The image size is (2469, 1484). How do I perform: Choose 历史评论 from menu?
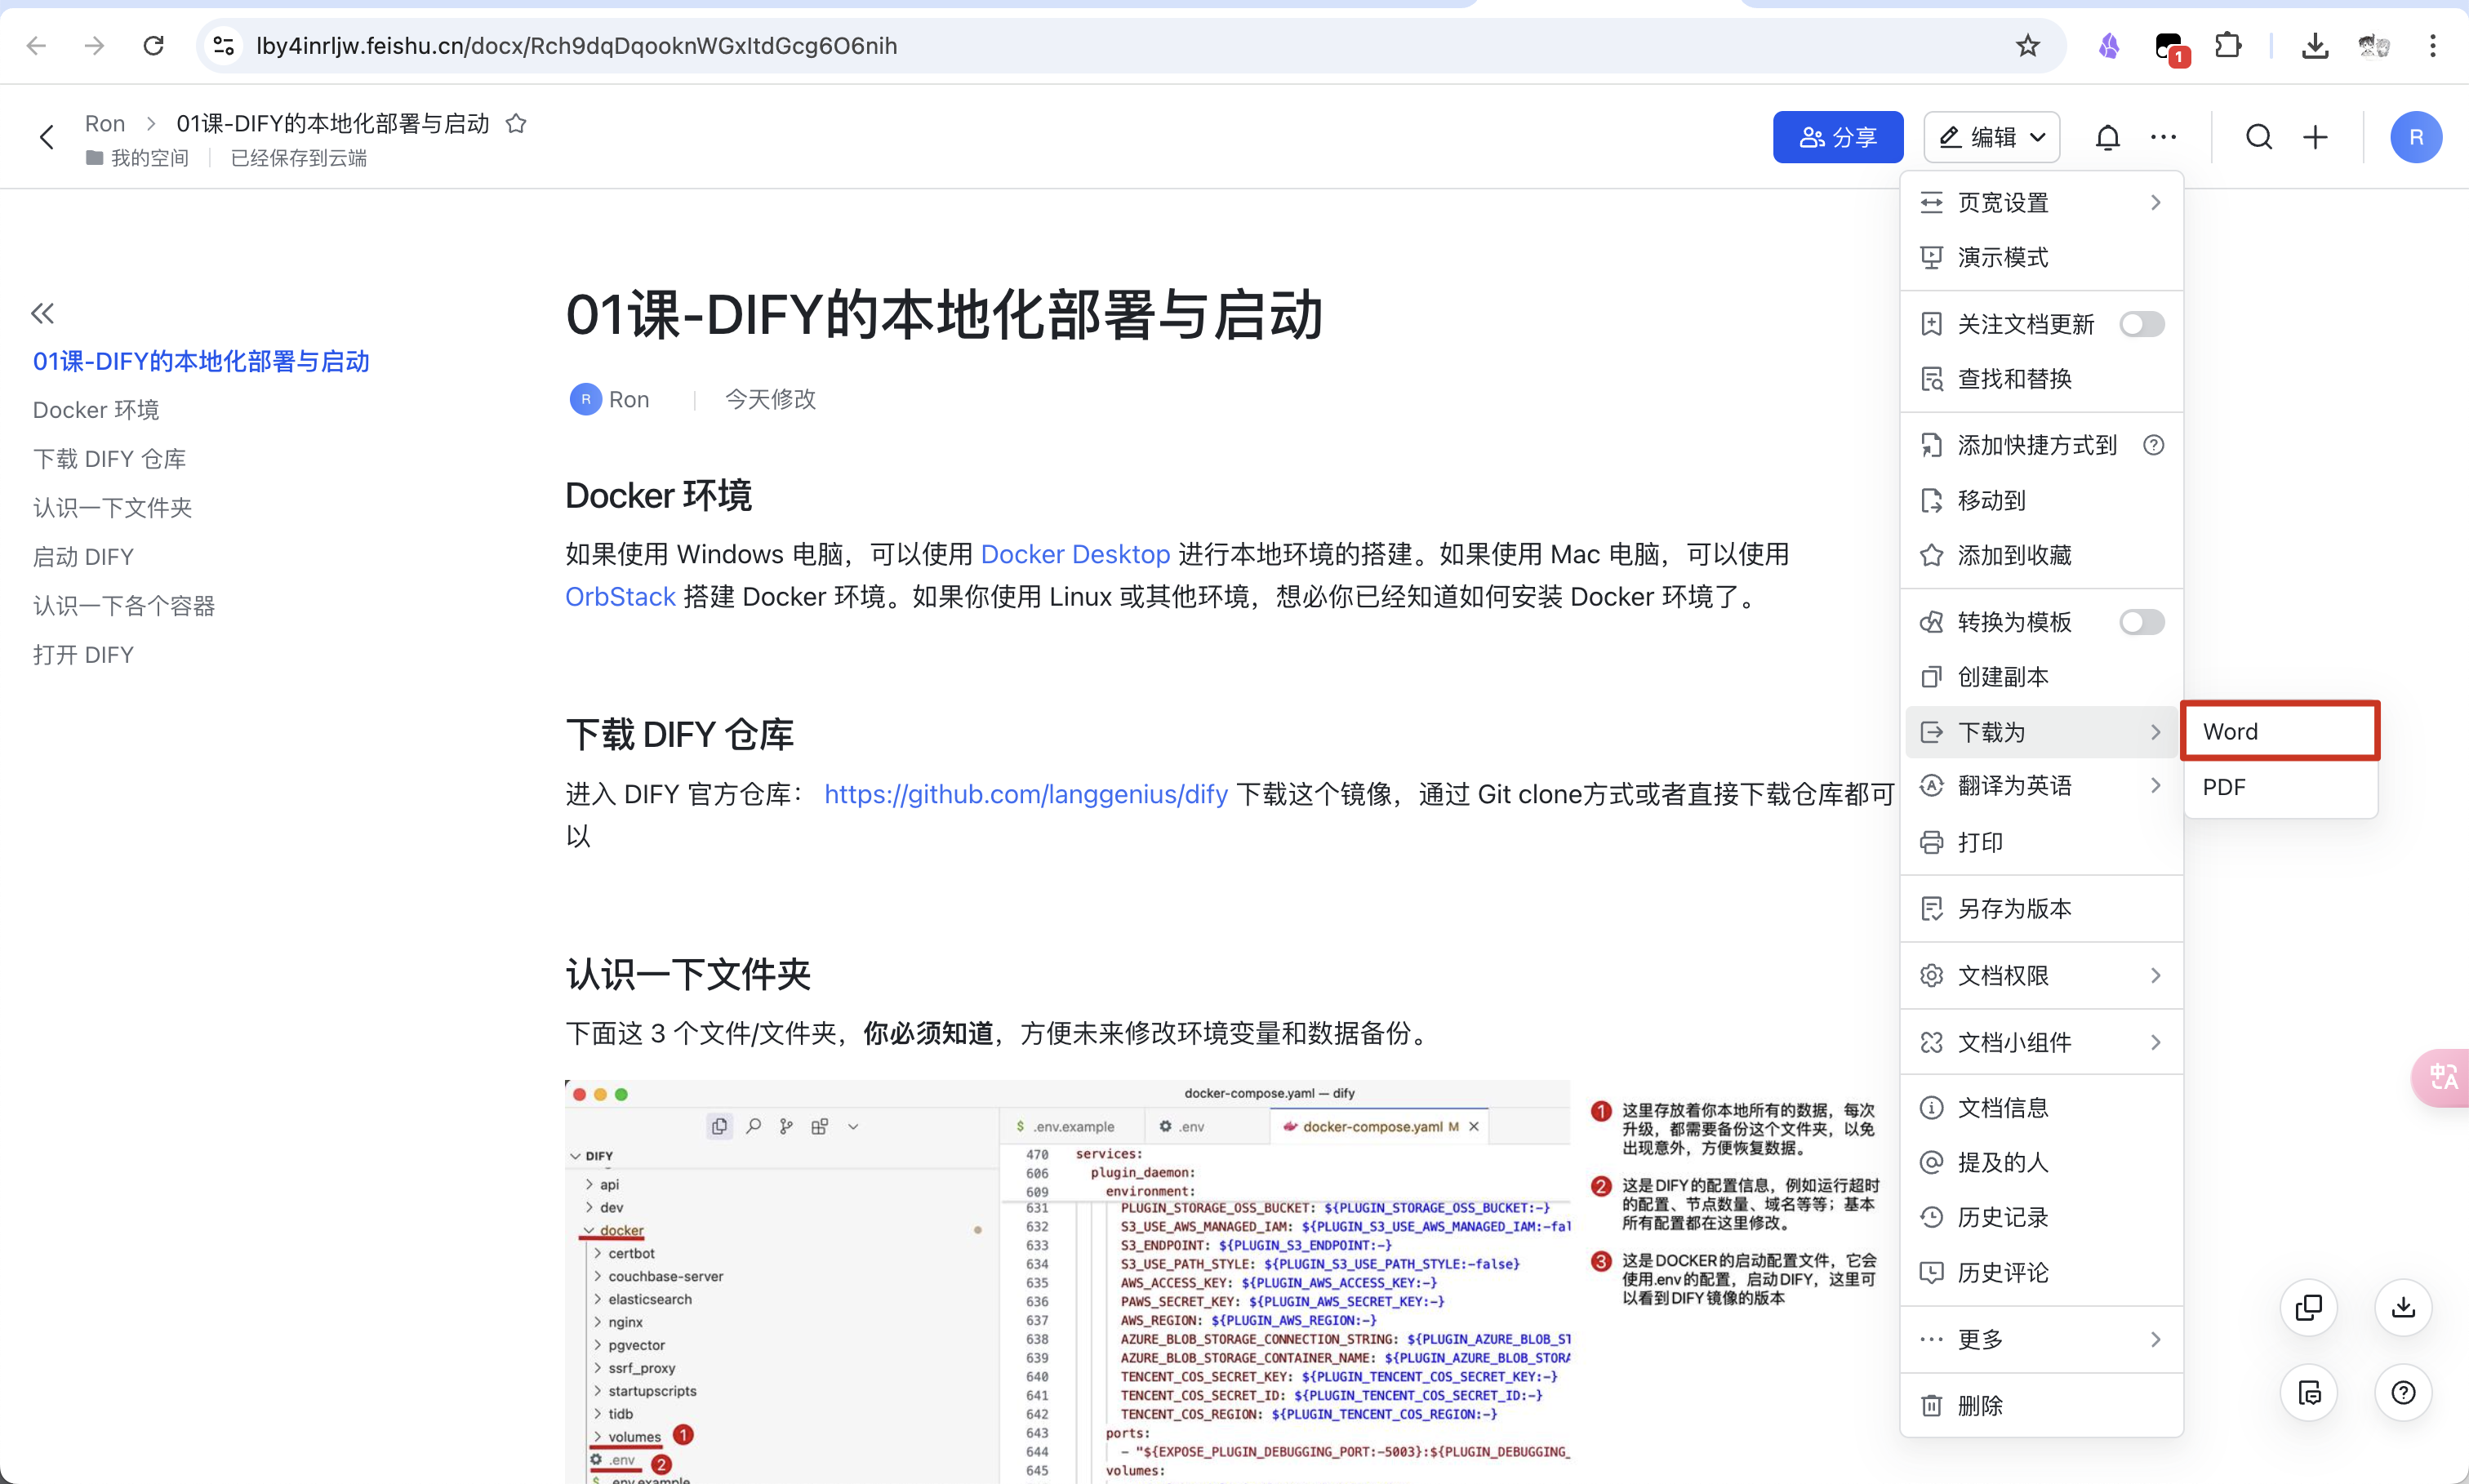[2041, 1272]
